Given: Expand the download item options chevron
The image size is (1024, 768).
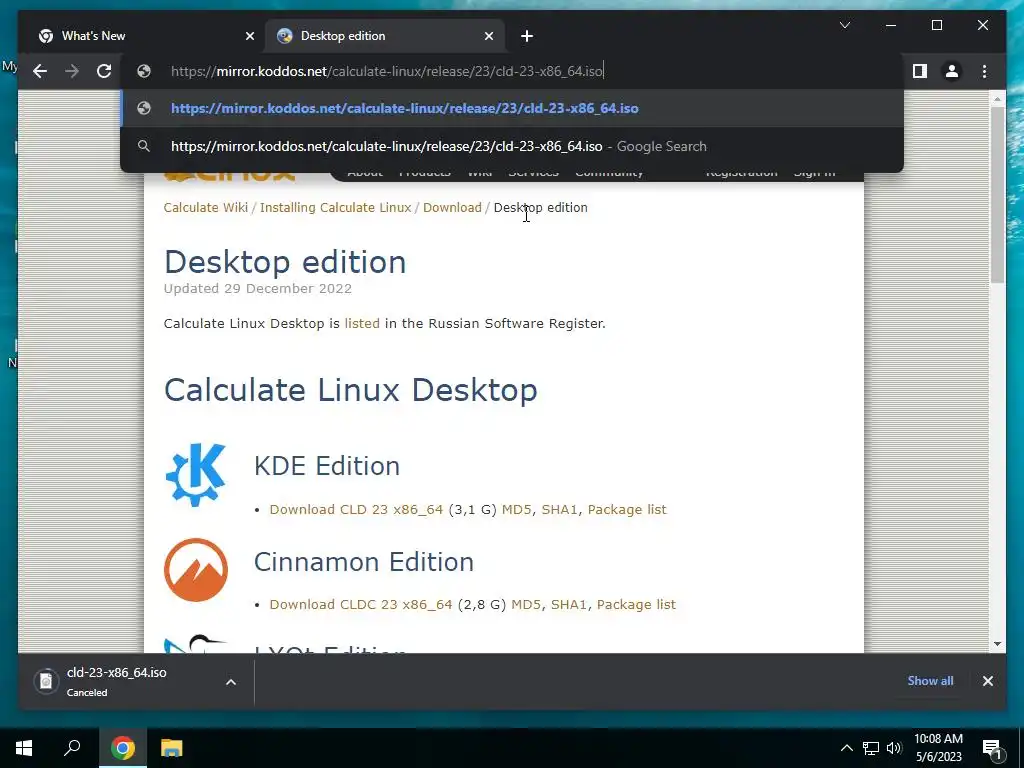Looking at the screenshot, I should [231, 682].
